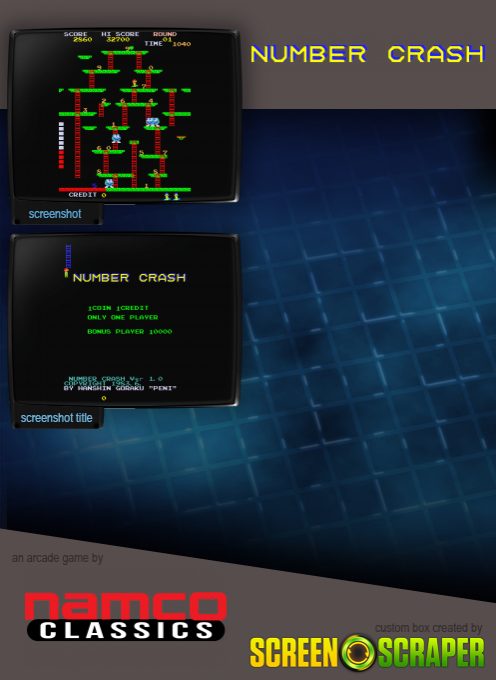Click the 'screenshot title' label
This screenshot has width=496, height=680.
tap(56, 418)
